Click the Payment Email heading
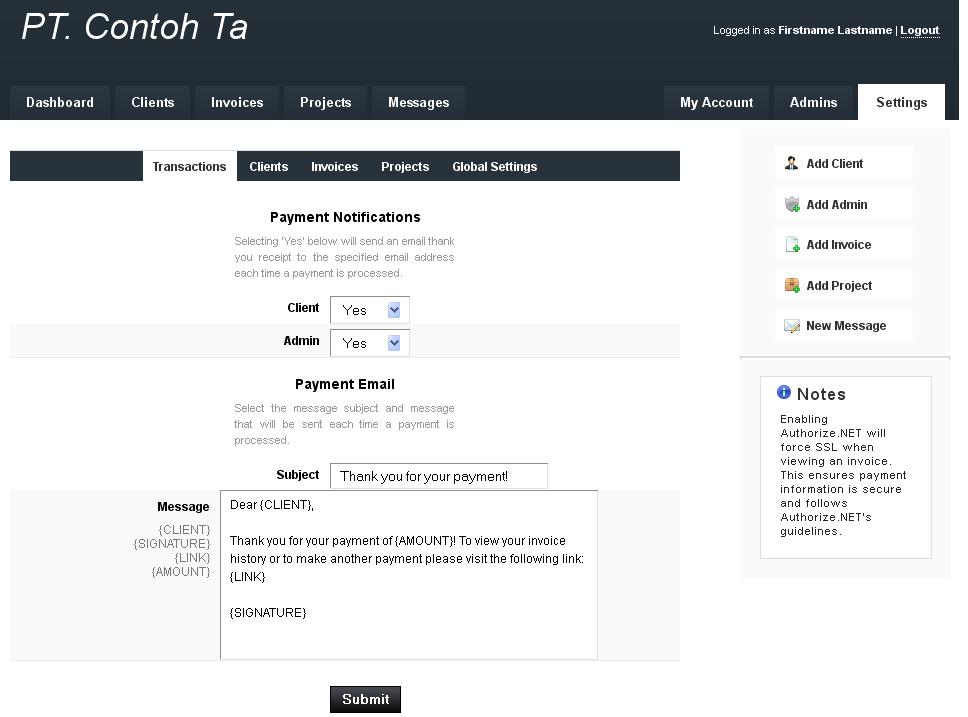968x717 pixels. pyautogui.click(x=345, y=384)
